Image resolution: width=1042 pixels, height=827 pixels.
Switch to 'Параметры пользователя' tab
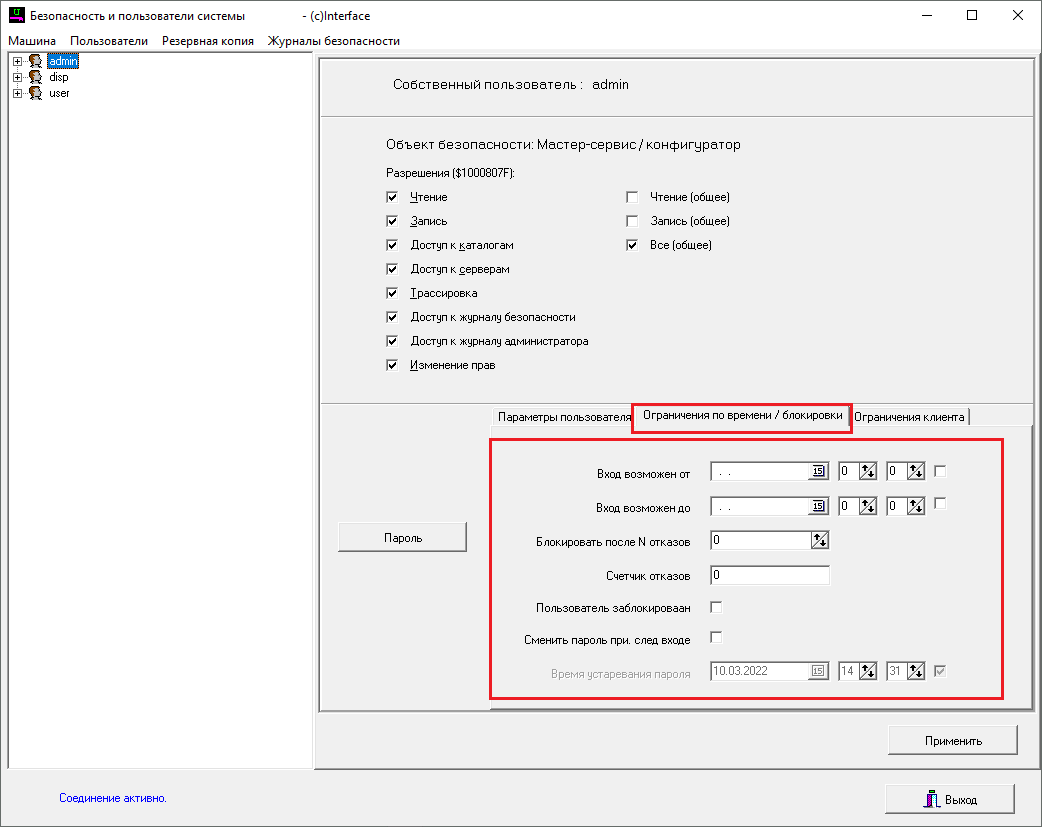[x=564, y=417]
